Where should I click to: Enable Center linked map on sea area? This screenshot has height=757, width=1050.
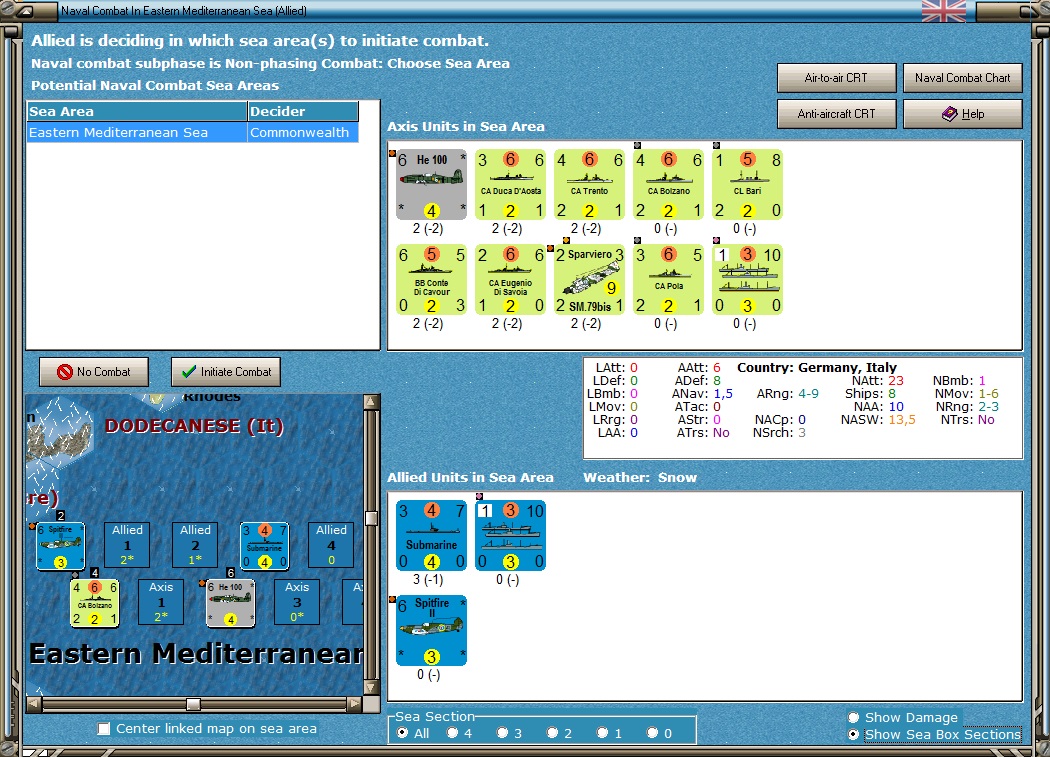point(104,729)
